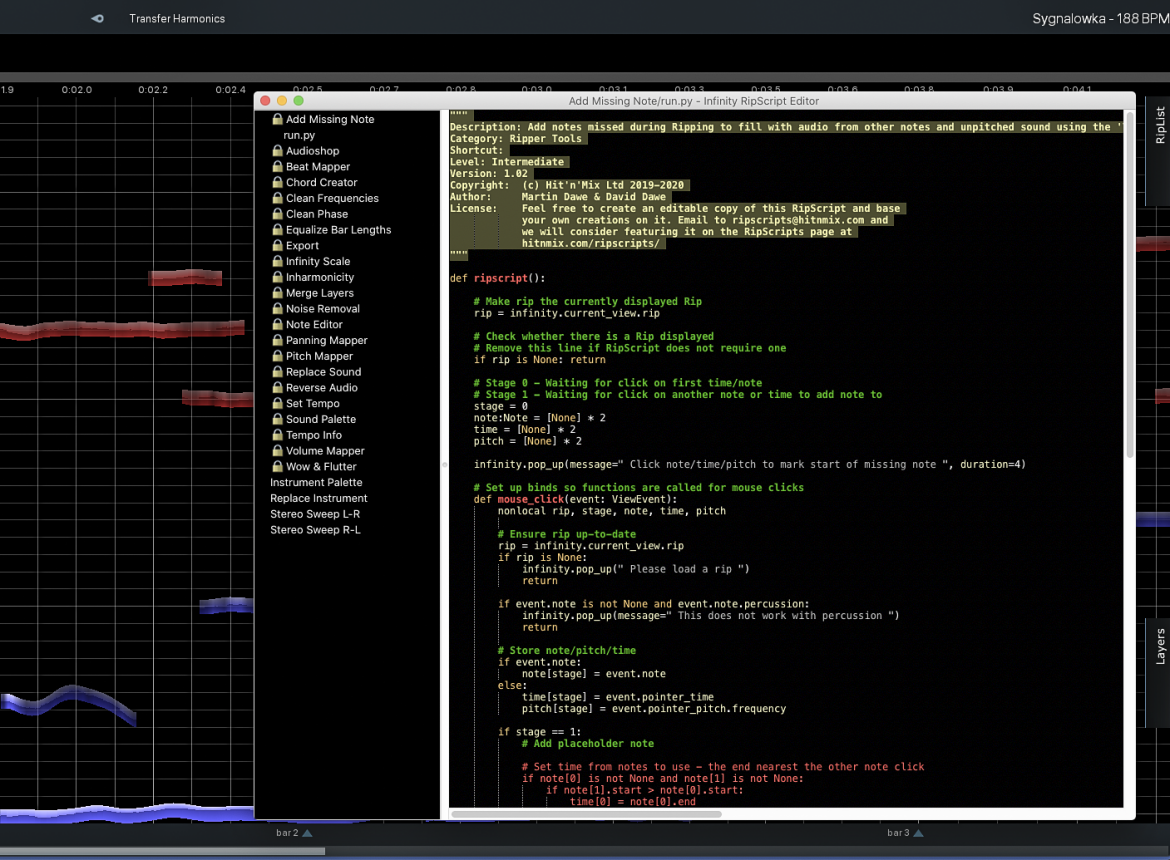Click the lock icon beside Infinity Scale
The height and width of the screenshot is (860, 1170).
pyautogui.click(x=277, y=260)
